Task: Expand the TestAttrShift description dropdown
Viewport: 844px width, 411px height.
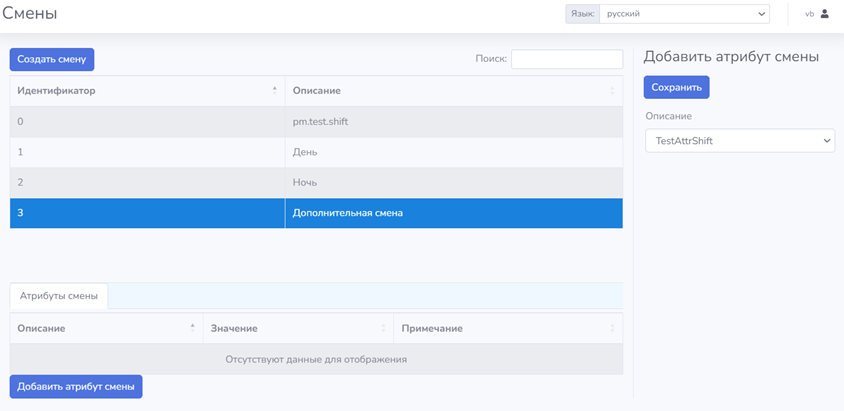Action: pyautogui.click(x=739, y=141)
